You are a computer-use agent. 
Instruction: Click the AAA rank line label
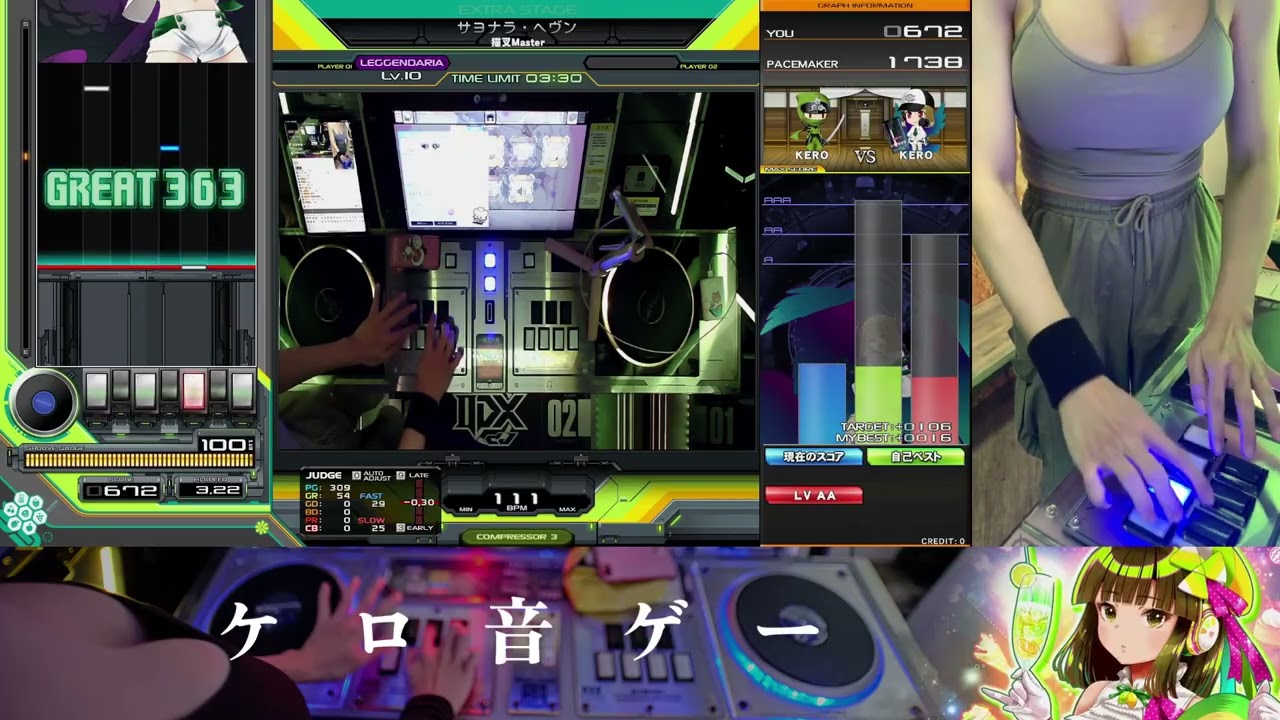tap(777, 200)
